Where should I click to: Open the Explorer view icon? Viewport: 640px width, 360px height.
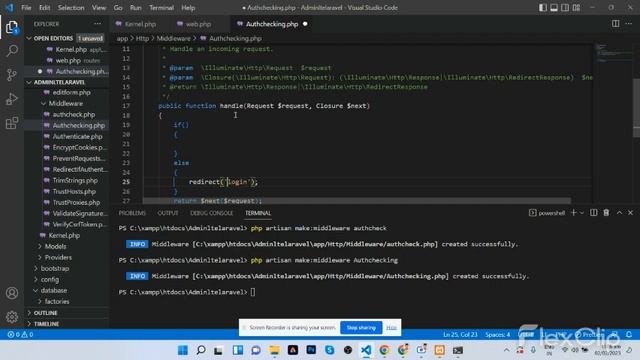point(12,27)
